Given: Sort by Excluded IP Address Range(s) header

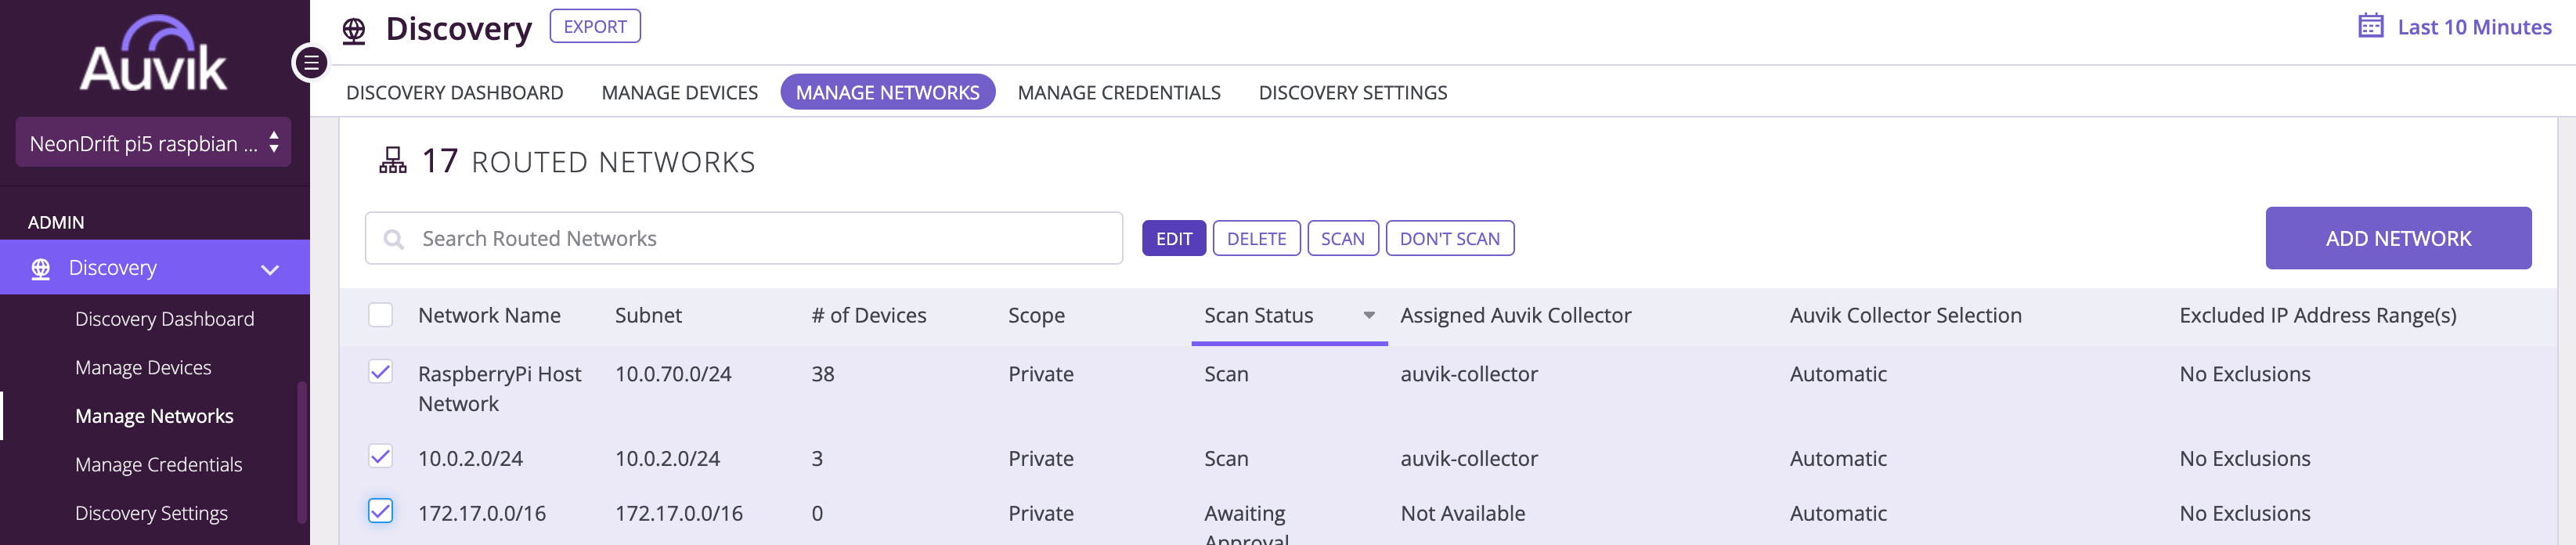Looking at the screenshot, I should (2317, 315).
